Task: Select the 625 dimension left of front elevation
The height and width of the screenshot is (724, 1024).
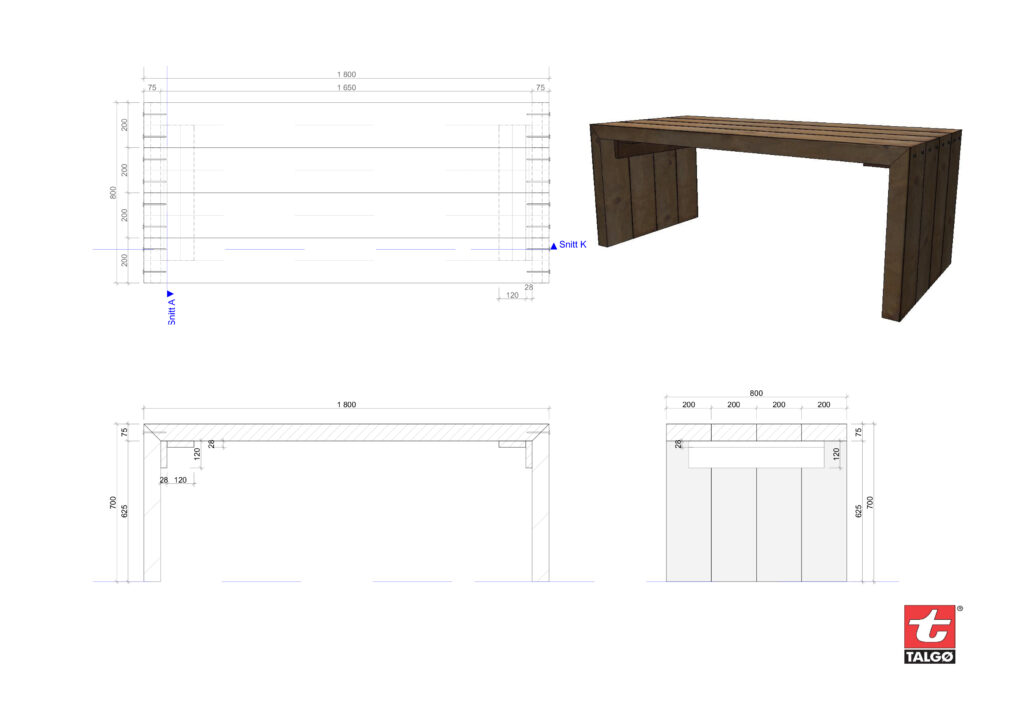Action: tap(124, 510)
